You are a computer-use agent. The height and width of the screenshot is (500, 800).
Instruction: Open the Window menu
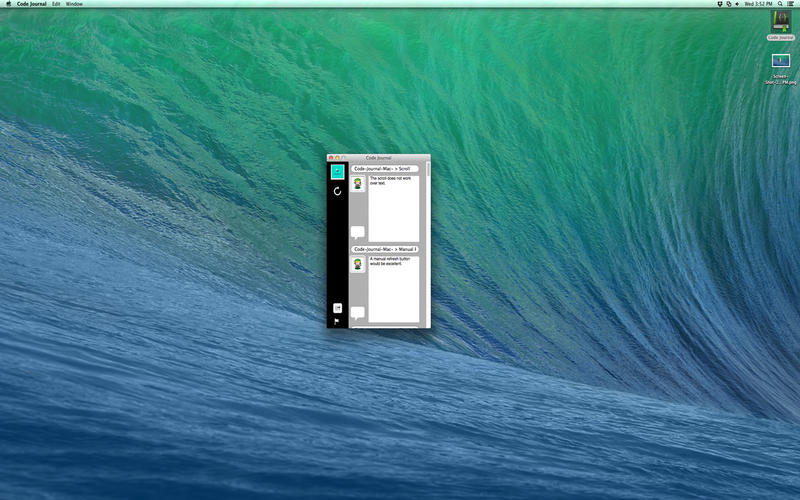[74, 4]
